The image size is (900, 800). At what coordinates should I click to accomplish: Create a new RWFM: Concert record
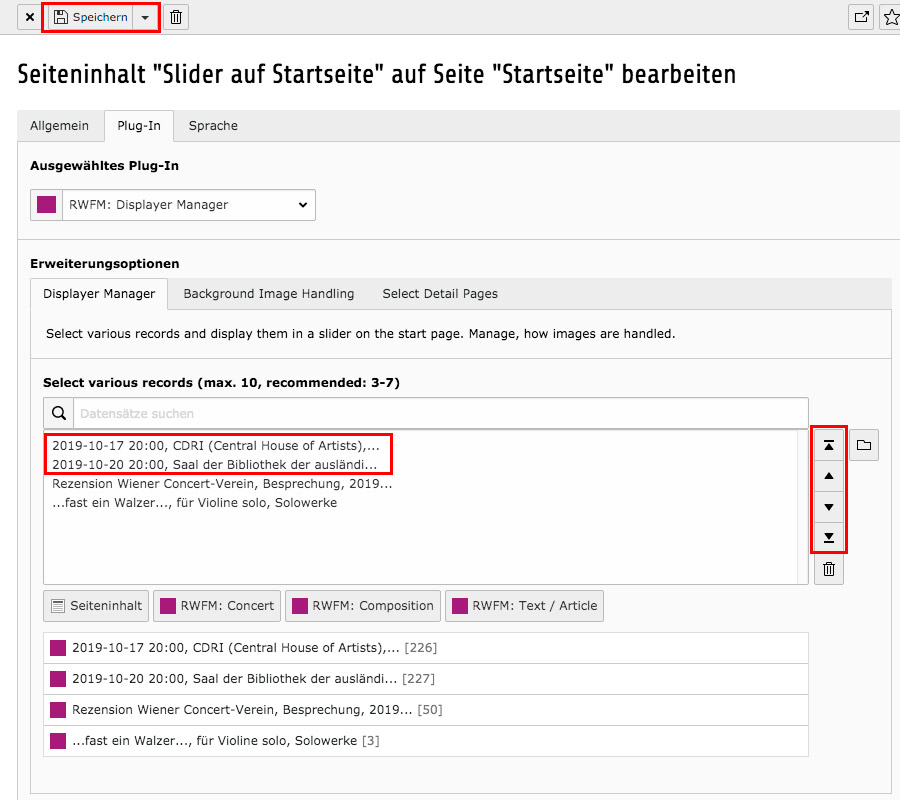coord(216,605)
